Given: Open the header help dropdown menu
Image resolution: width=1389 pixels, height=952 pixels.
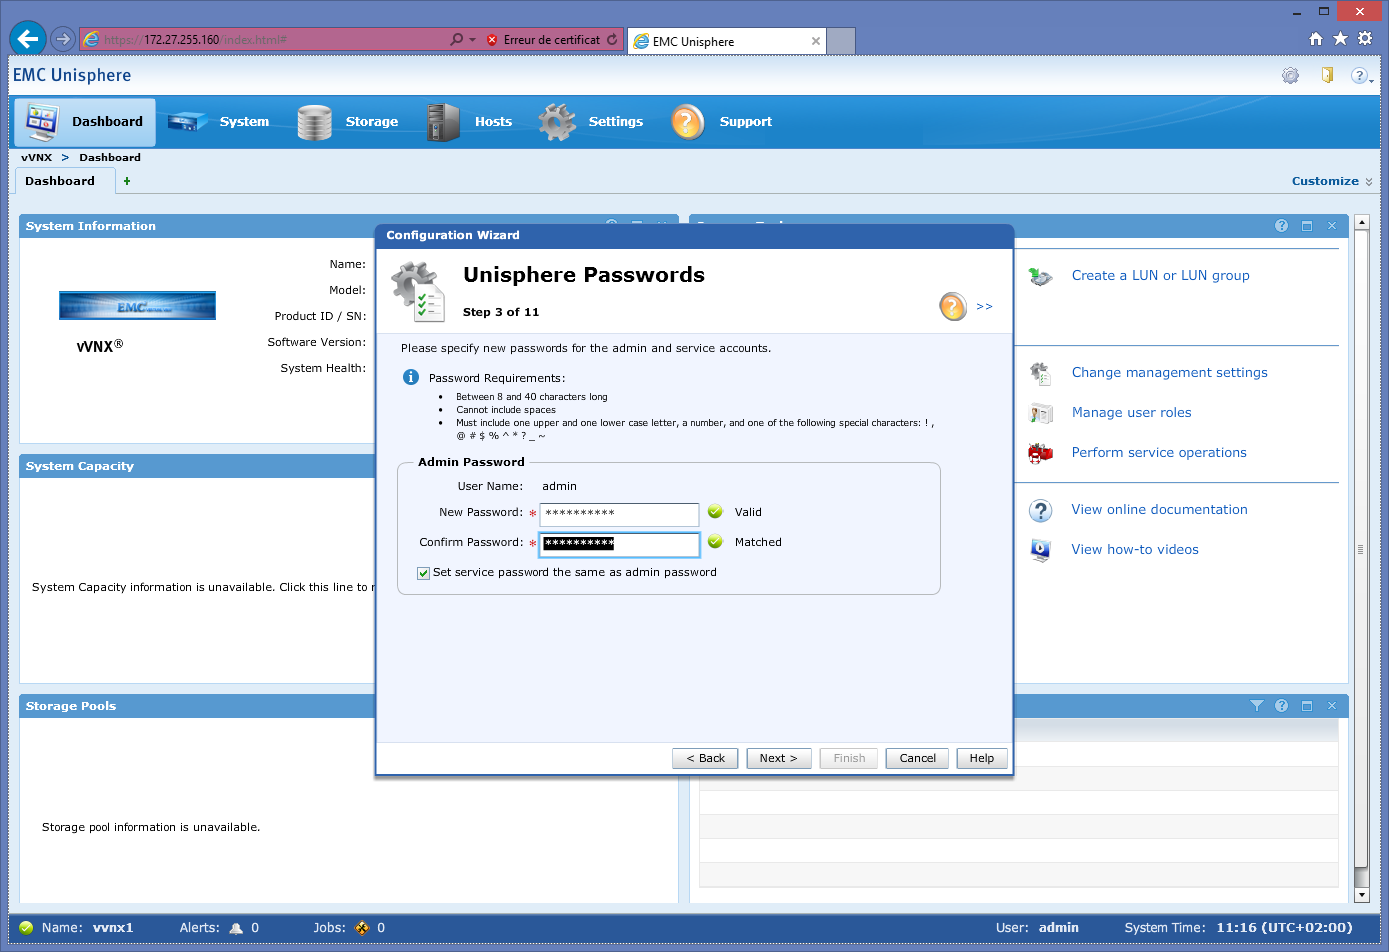Looking at the screenshot, I should click(x=1361, y=76).
